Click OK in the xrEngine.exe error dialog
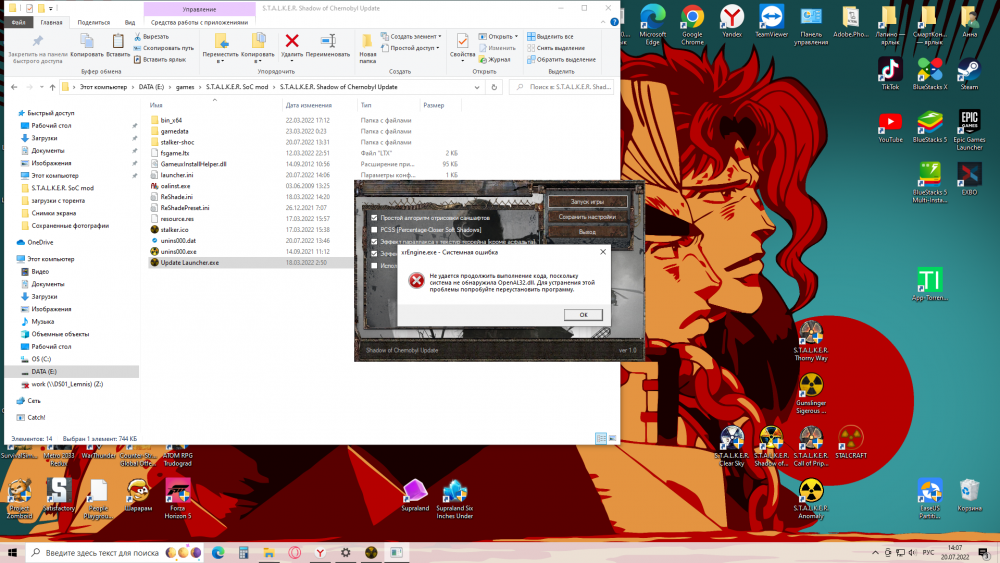Screen dimensions: 1000x563 click(582, 314)
